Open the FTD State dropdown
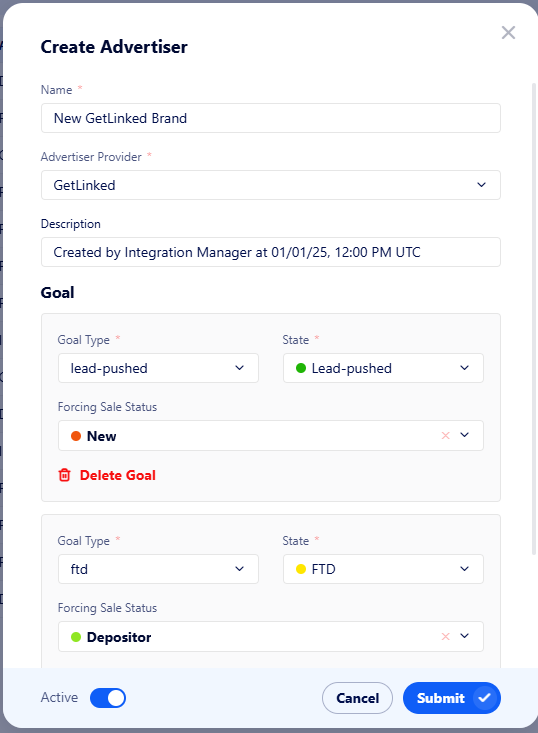 383,569
